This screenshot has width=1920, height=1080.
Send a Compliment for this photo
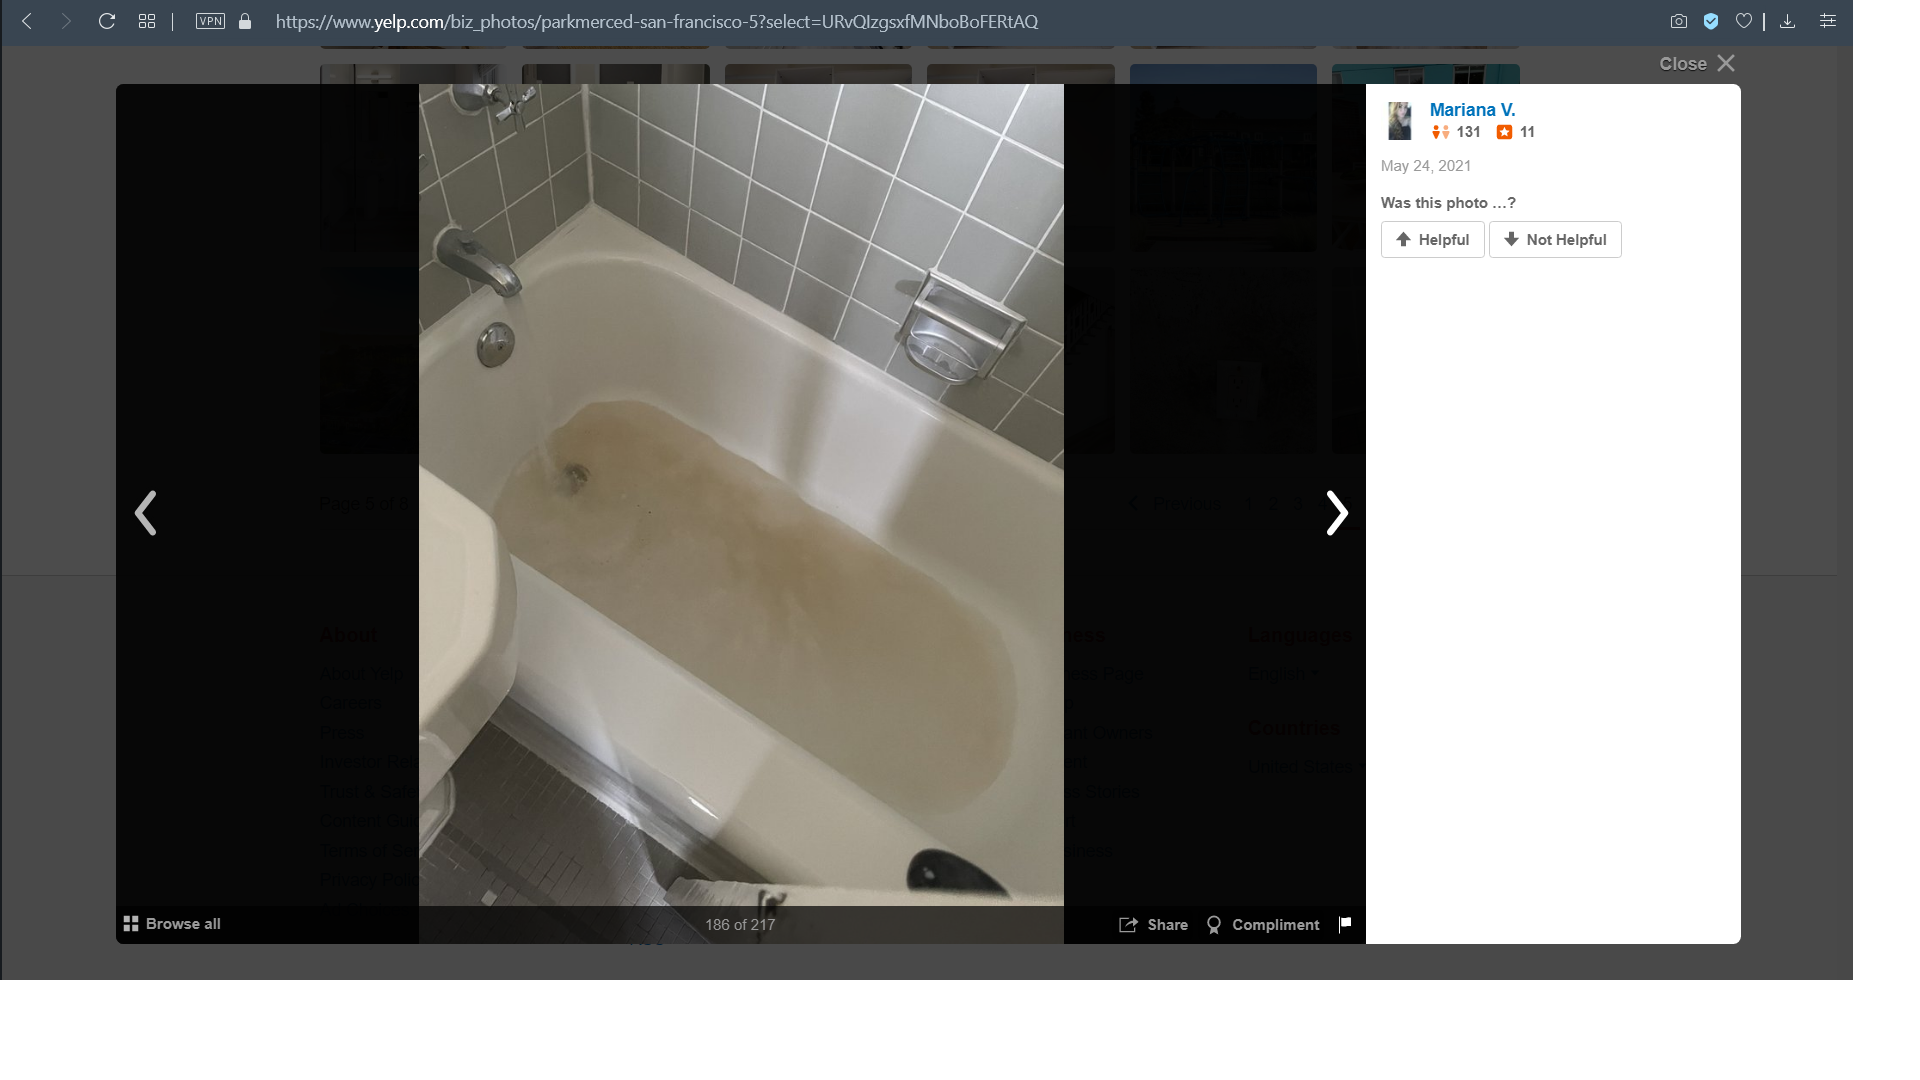coord(1263,925)
